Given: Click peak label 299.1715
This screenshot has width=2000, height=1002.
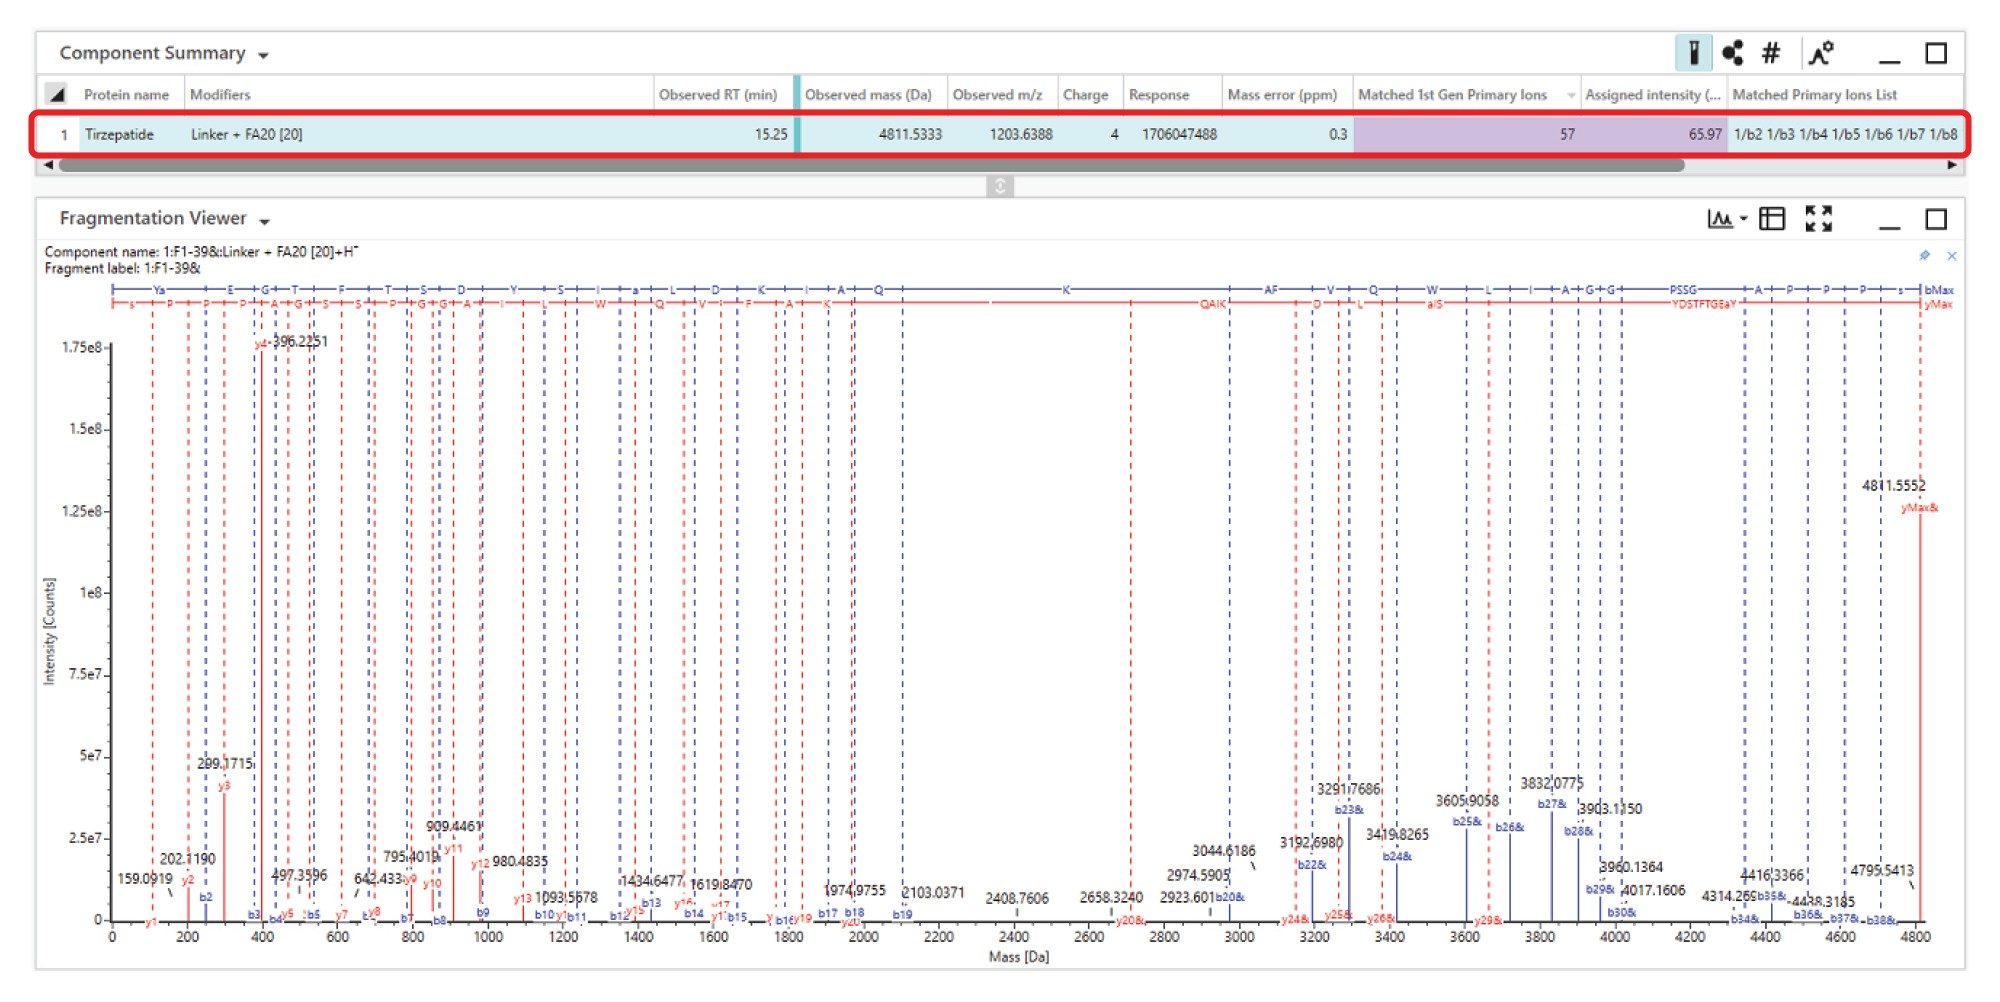Looking at the screenshot, I should pos(225,763).
